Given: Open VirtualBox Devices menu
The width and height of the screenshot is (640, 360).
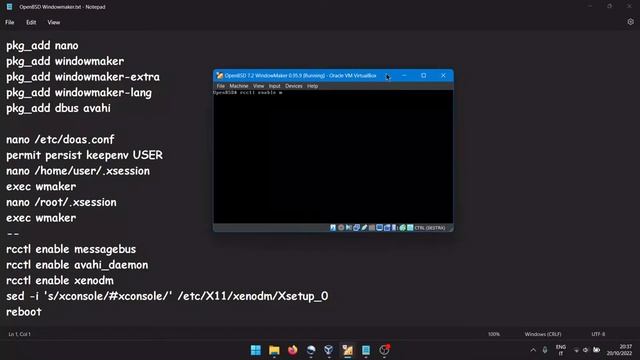Looking at the screenshot, I should tap(294, 86).
